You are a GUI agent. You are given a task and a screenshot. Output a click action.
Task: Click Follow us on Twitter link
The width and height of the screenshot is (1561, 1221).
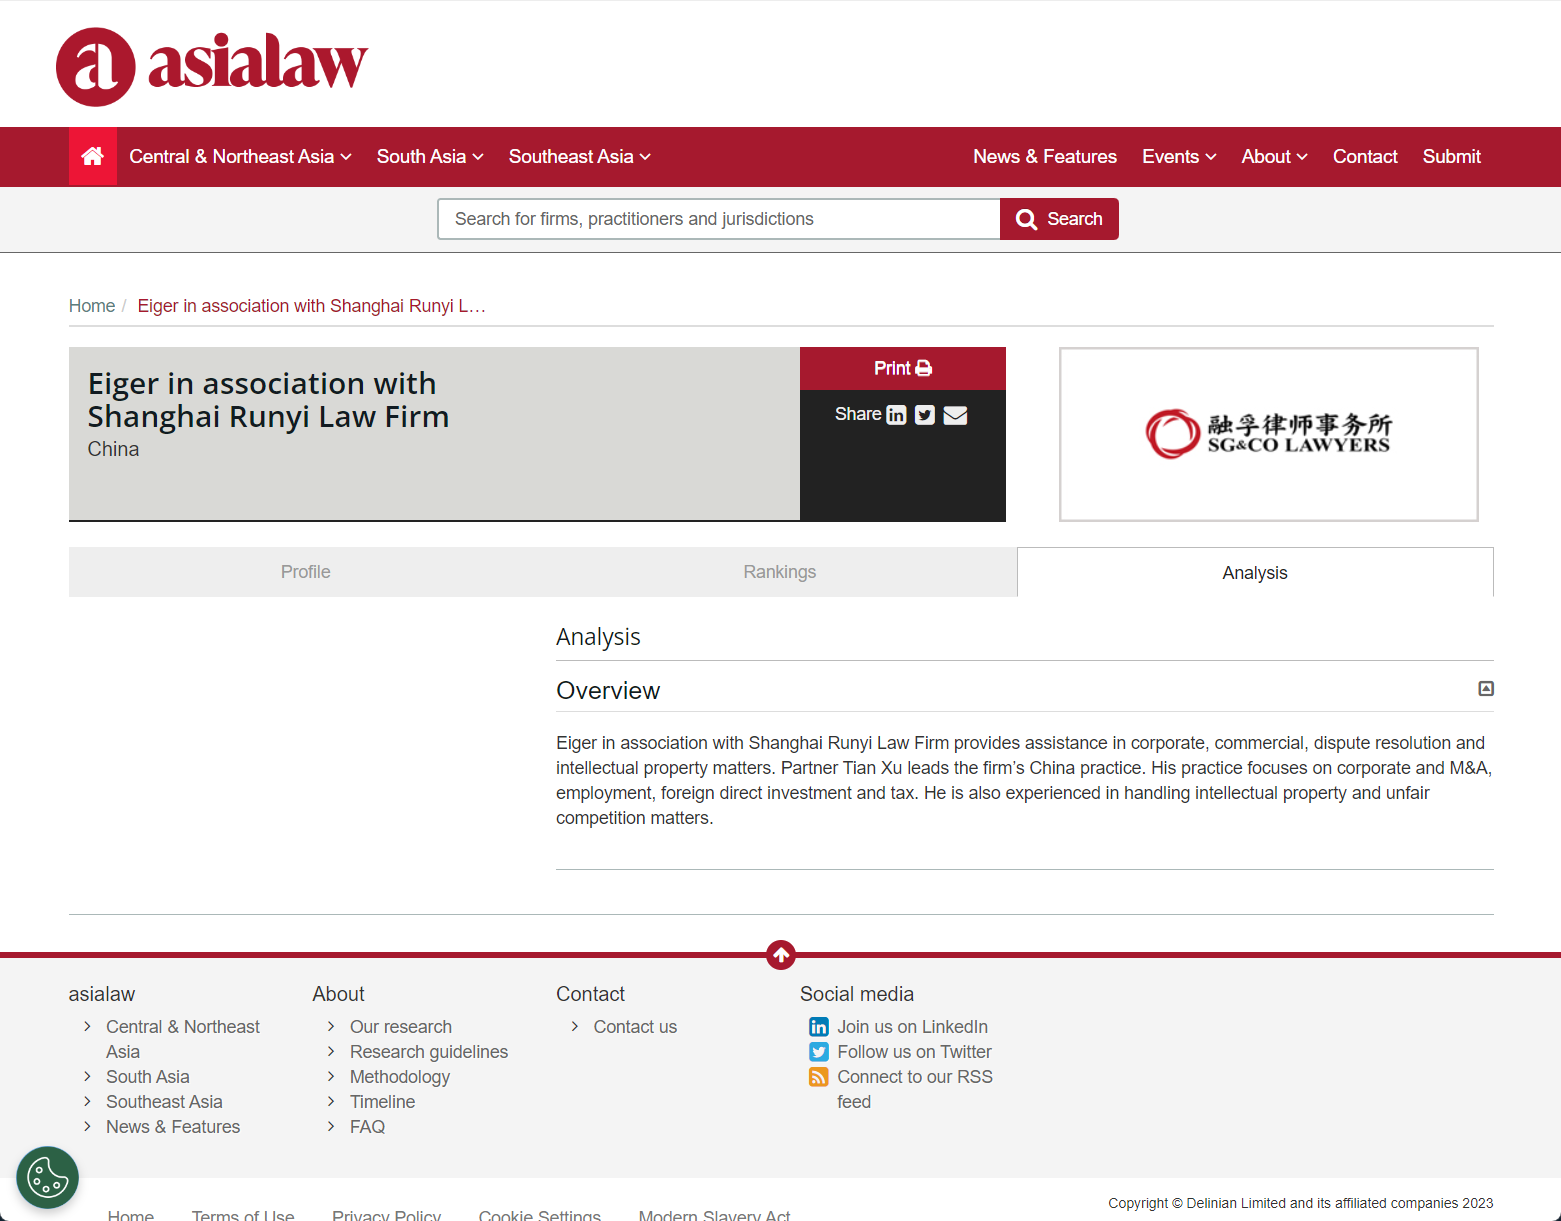click(914, 1052)
